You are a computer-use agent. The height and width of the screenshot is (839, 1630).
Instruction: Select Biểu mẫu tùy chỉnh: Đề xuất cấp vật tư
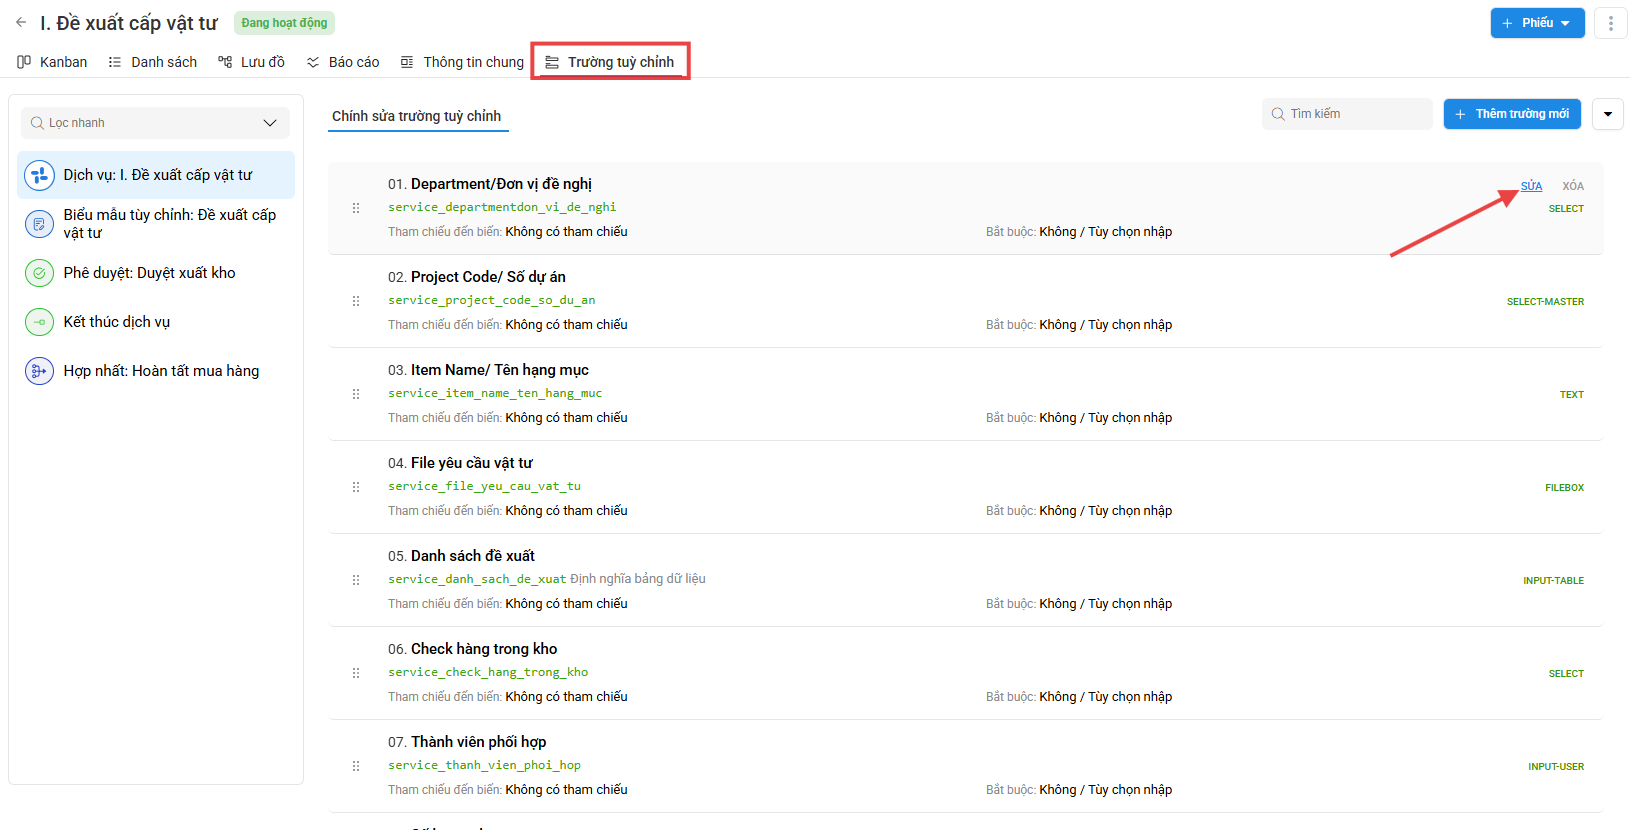click(156, 224)
